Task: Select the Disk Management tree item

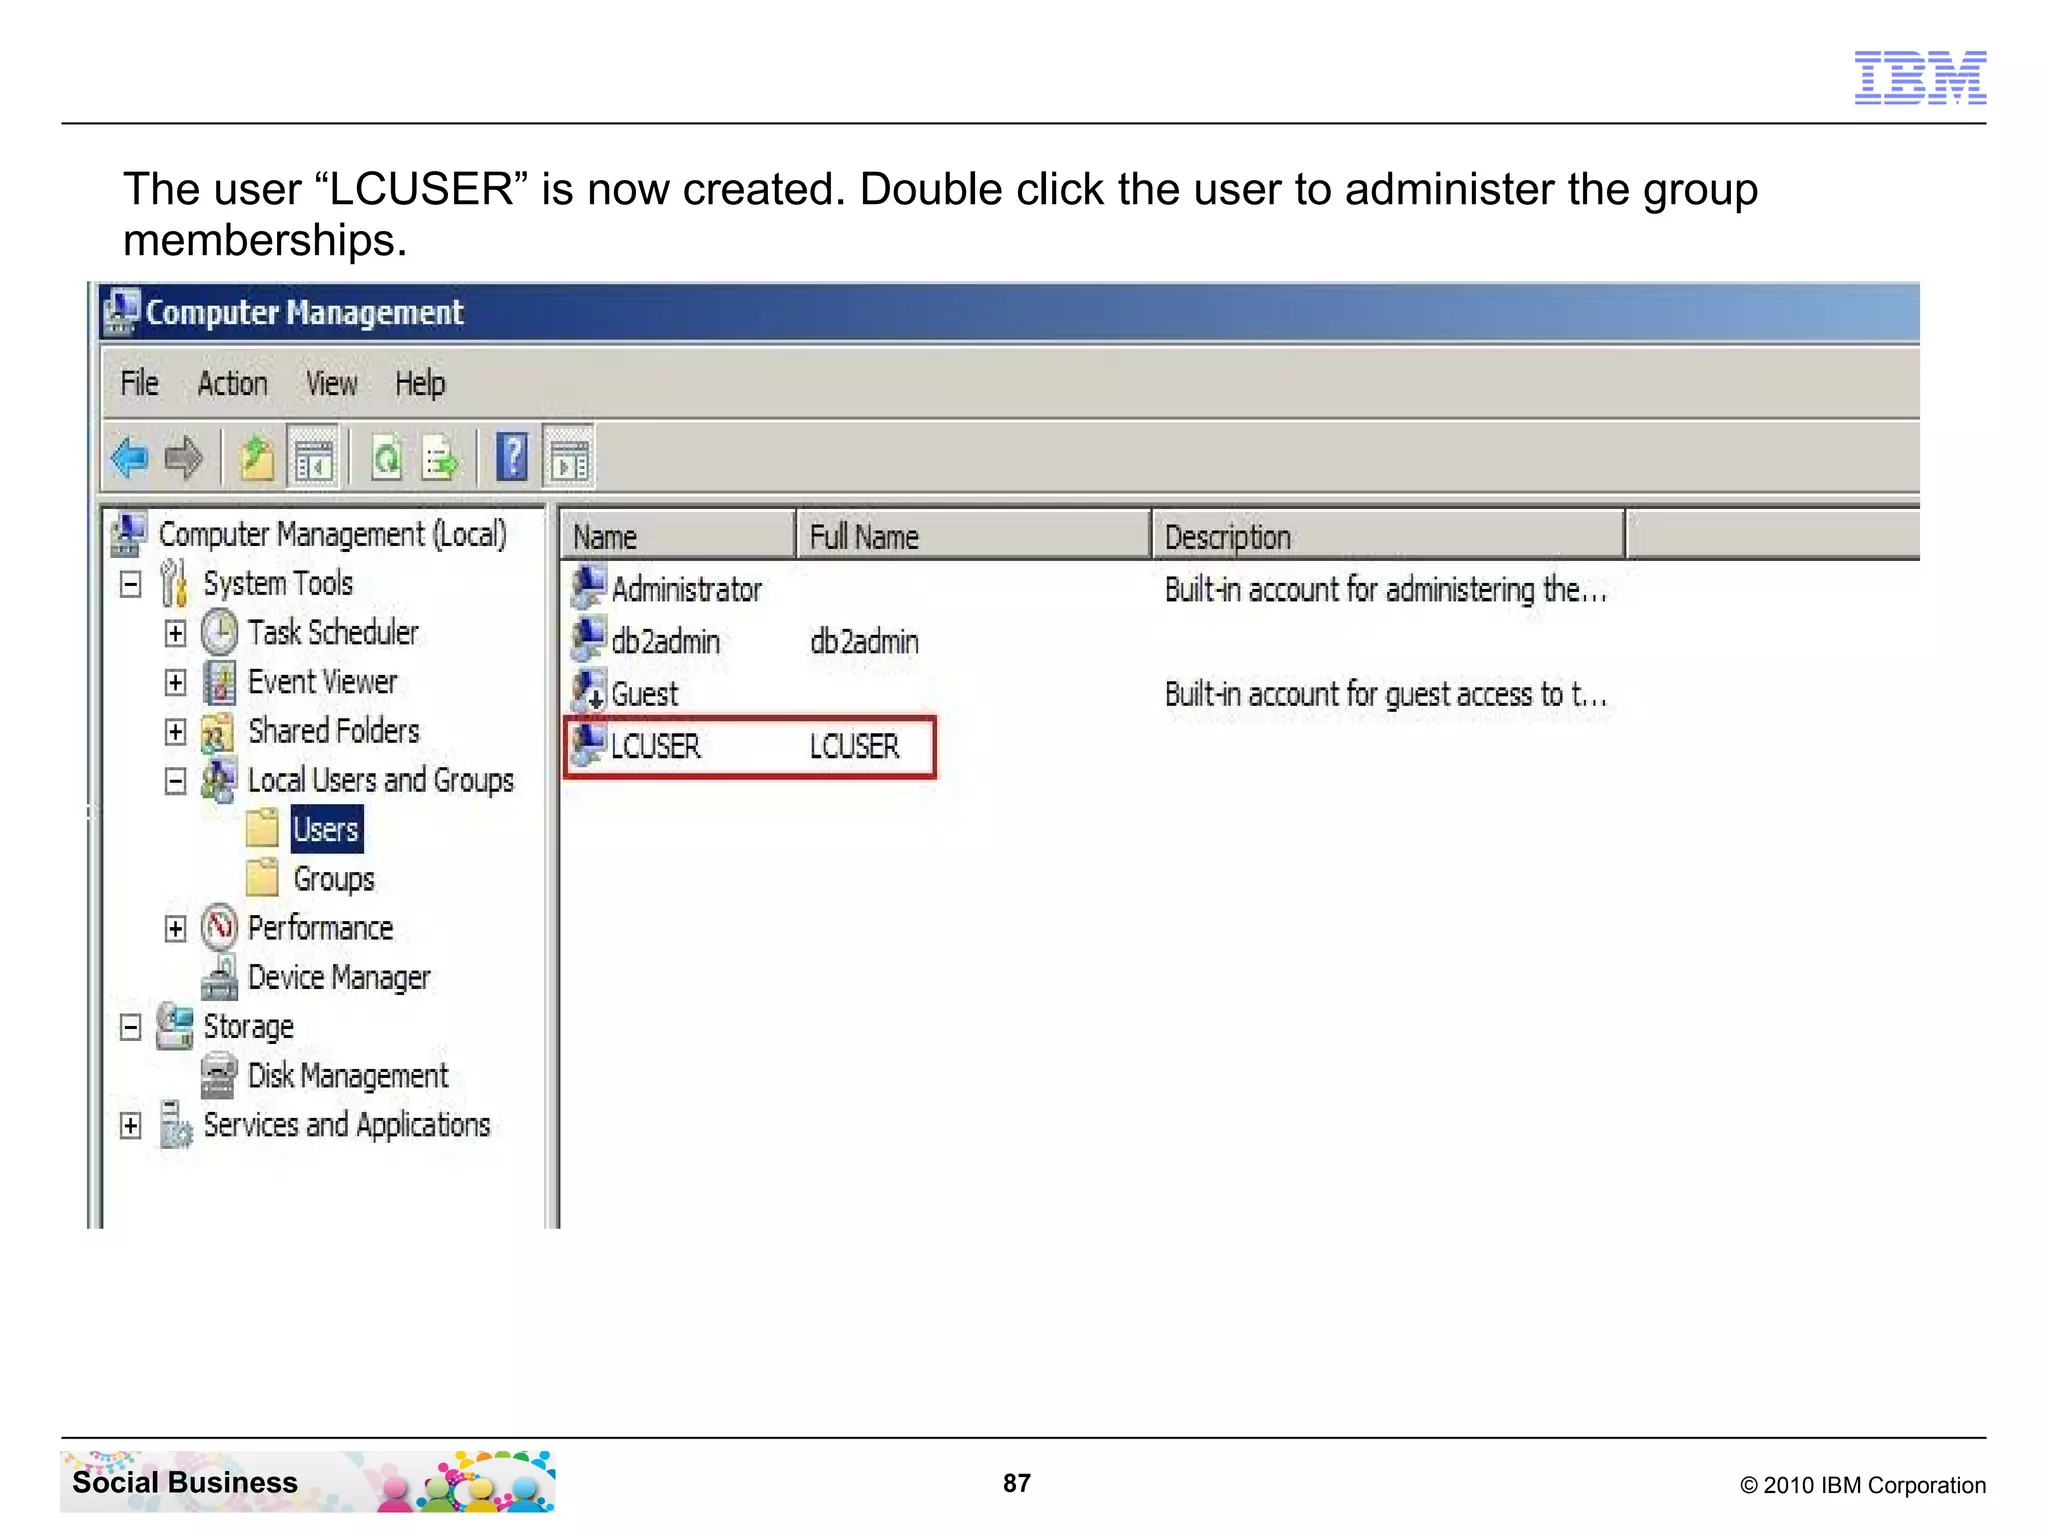Action: [x=348, y=1076]
